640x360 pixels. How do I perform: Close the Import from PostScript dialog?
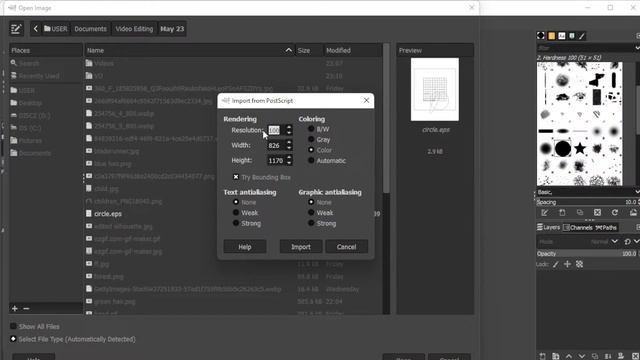[x=366, y=100]
